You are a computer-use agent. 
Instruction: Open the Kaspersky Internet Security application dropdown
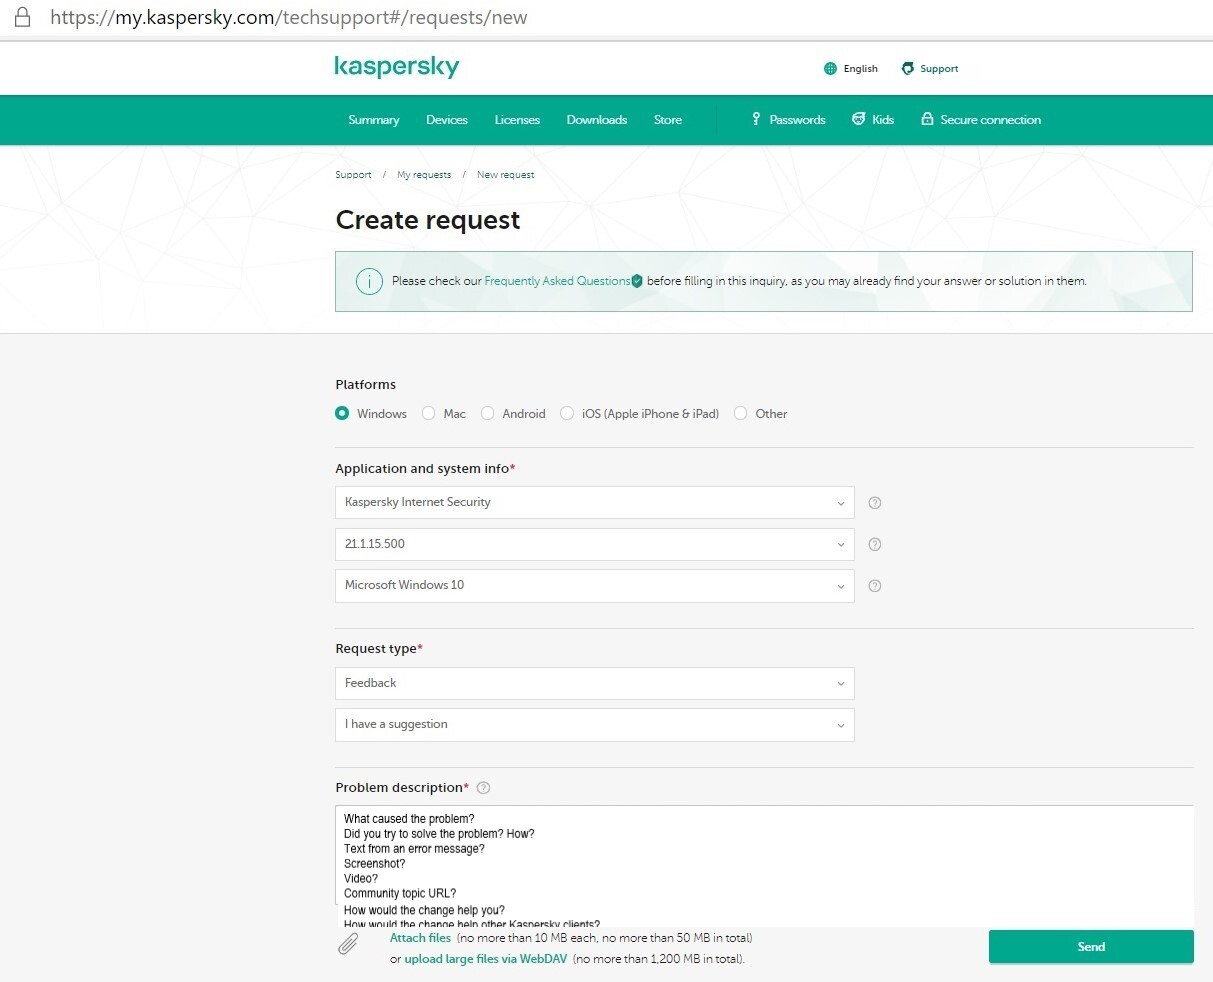tap(595, 503)
